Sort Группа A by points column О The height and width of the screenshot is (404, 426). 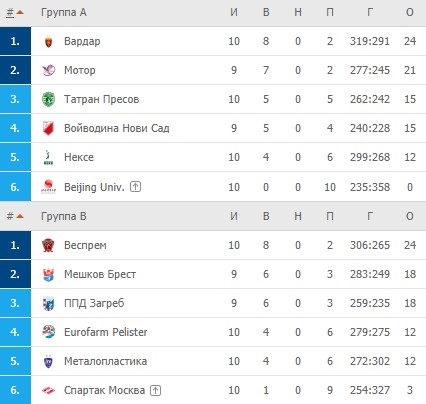410,13
